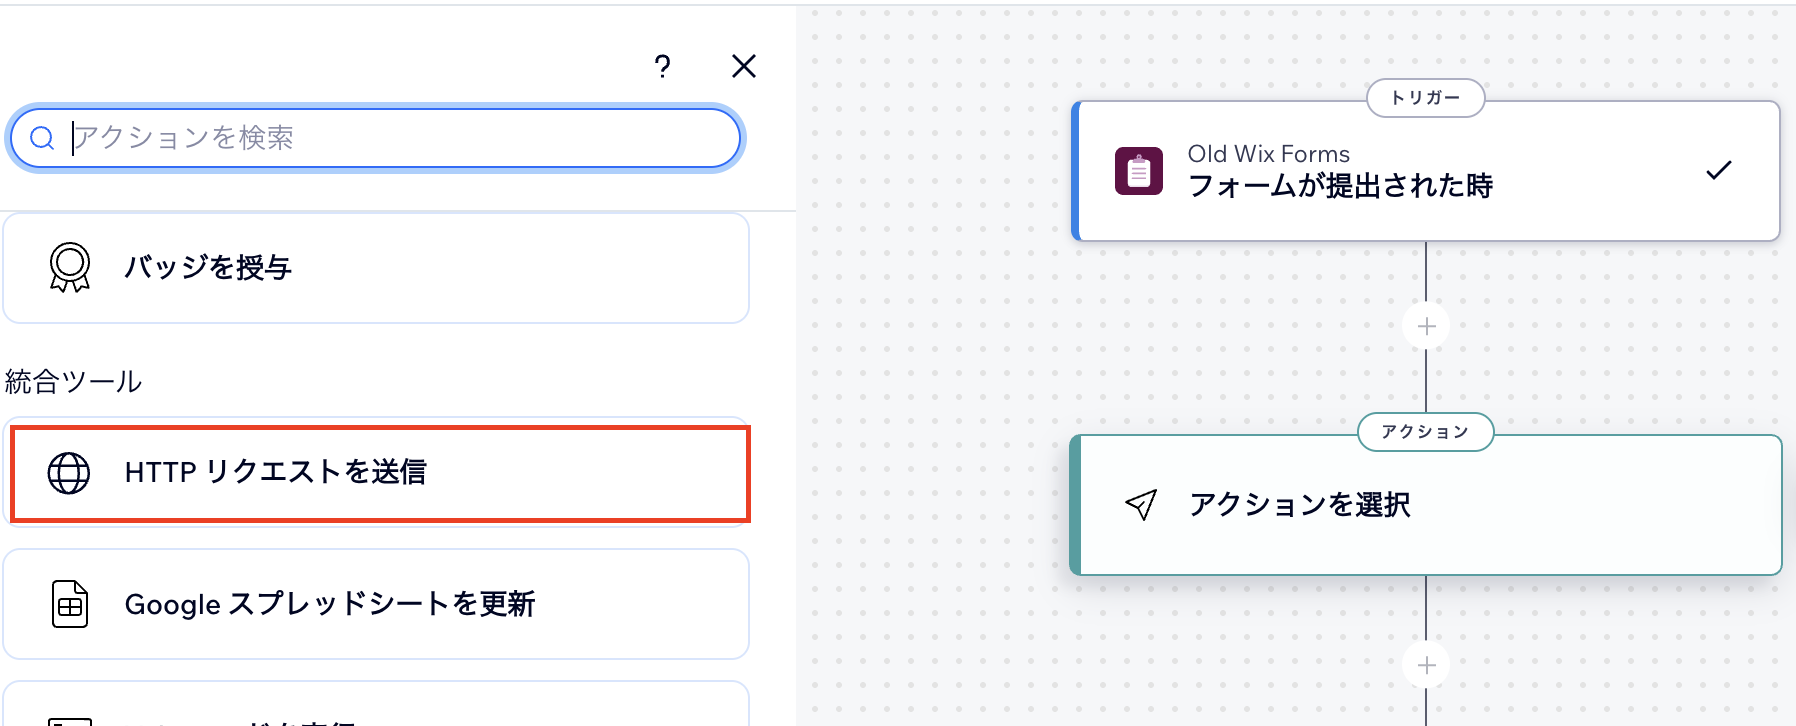Click the checkmark on the trigger card
Image resolution: width=1796 pixels, height=726 pixels.
[x=1718, y=171]
